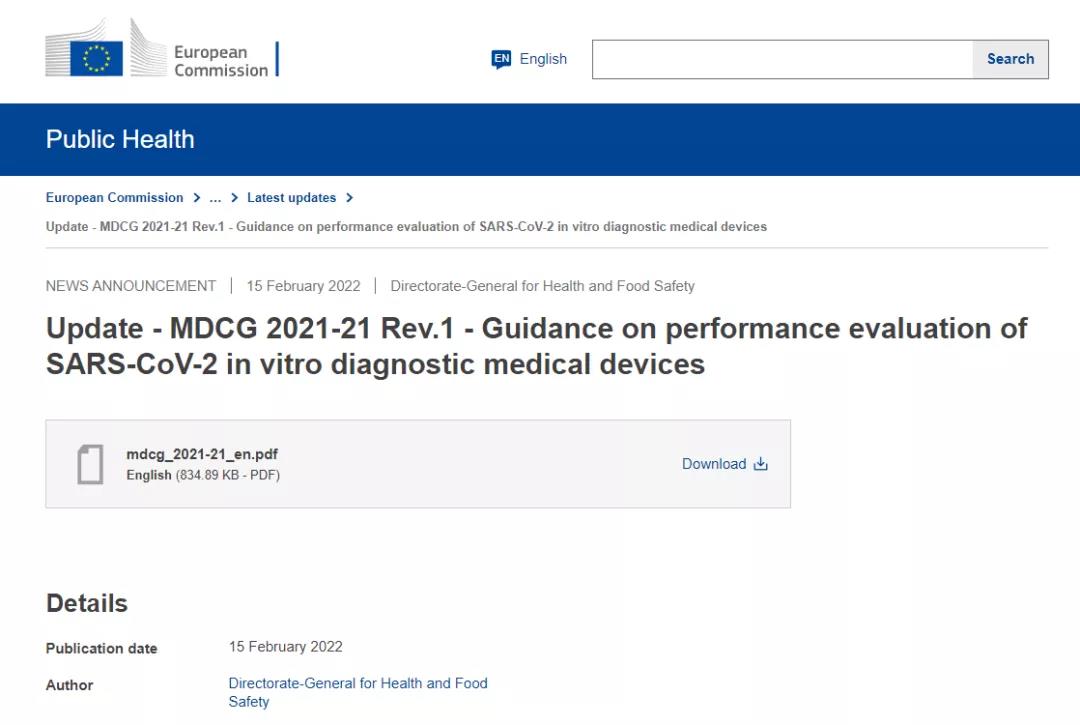Click the European Commission breadcrumb link

(114, 197)
